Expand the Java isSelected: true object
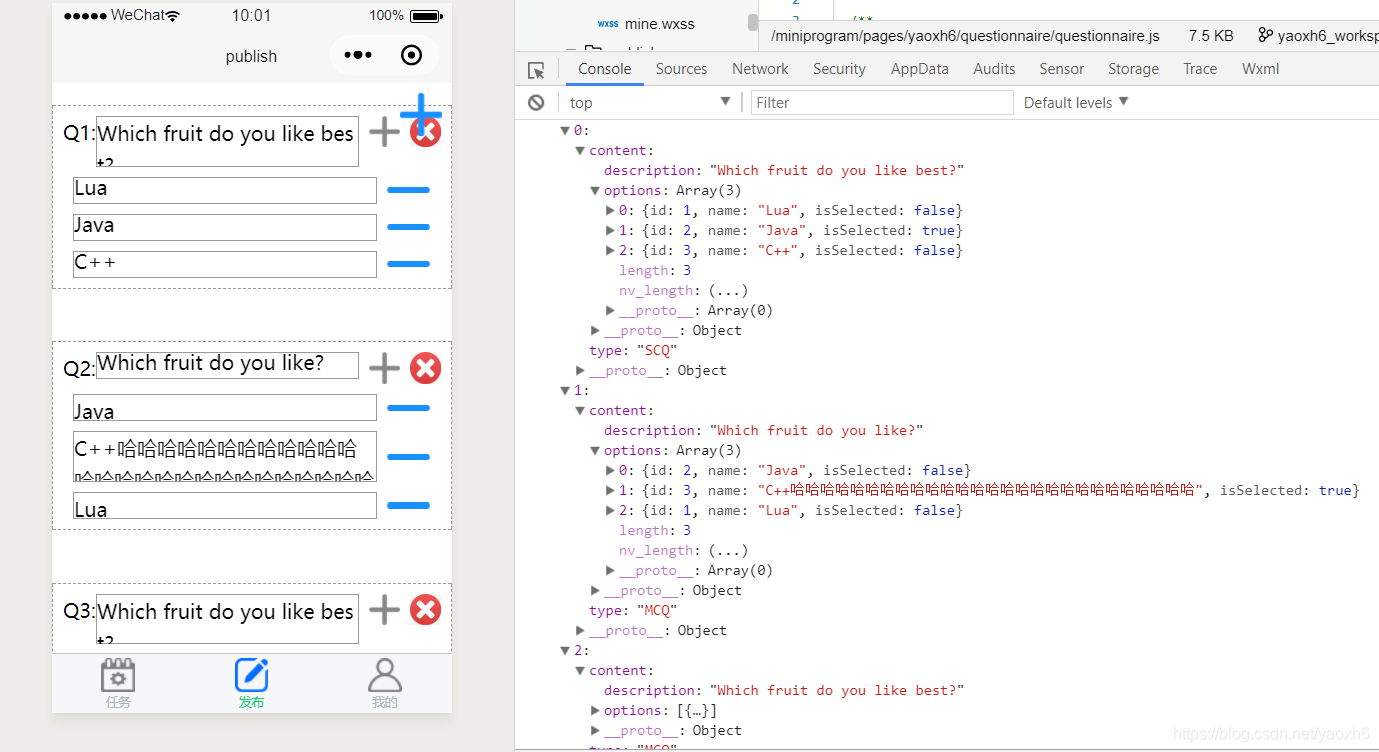Image resolution: width=1379 pixels, height=752 pixels. [x=610, y=230]
